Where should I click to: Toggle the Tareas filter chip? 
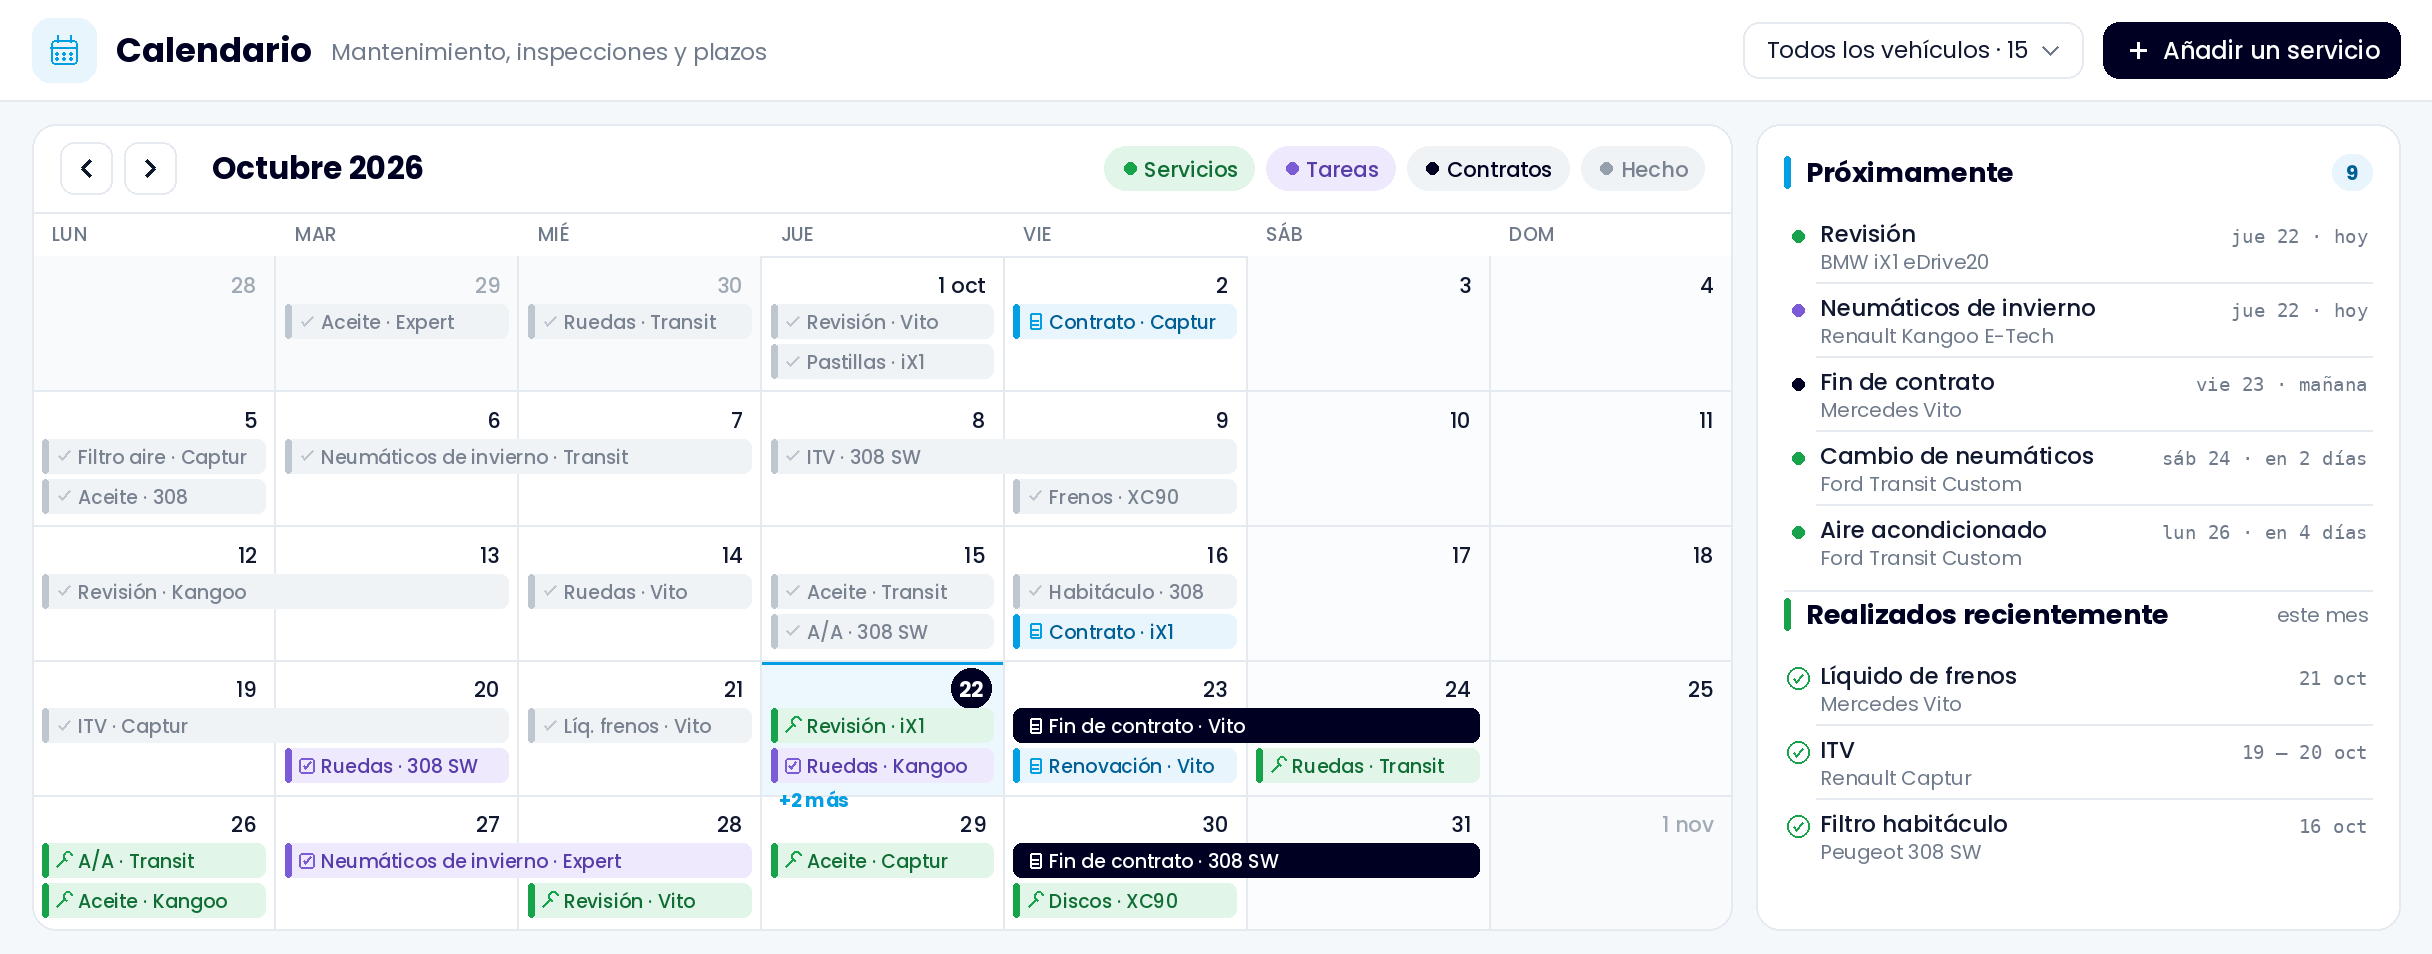[x=1331, y=169]
